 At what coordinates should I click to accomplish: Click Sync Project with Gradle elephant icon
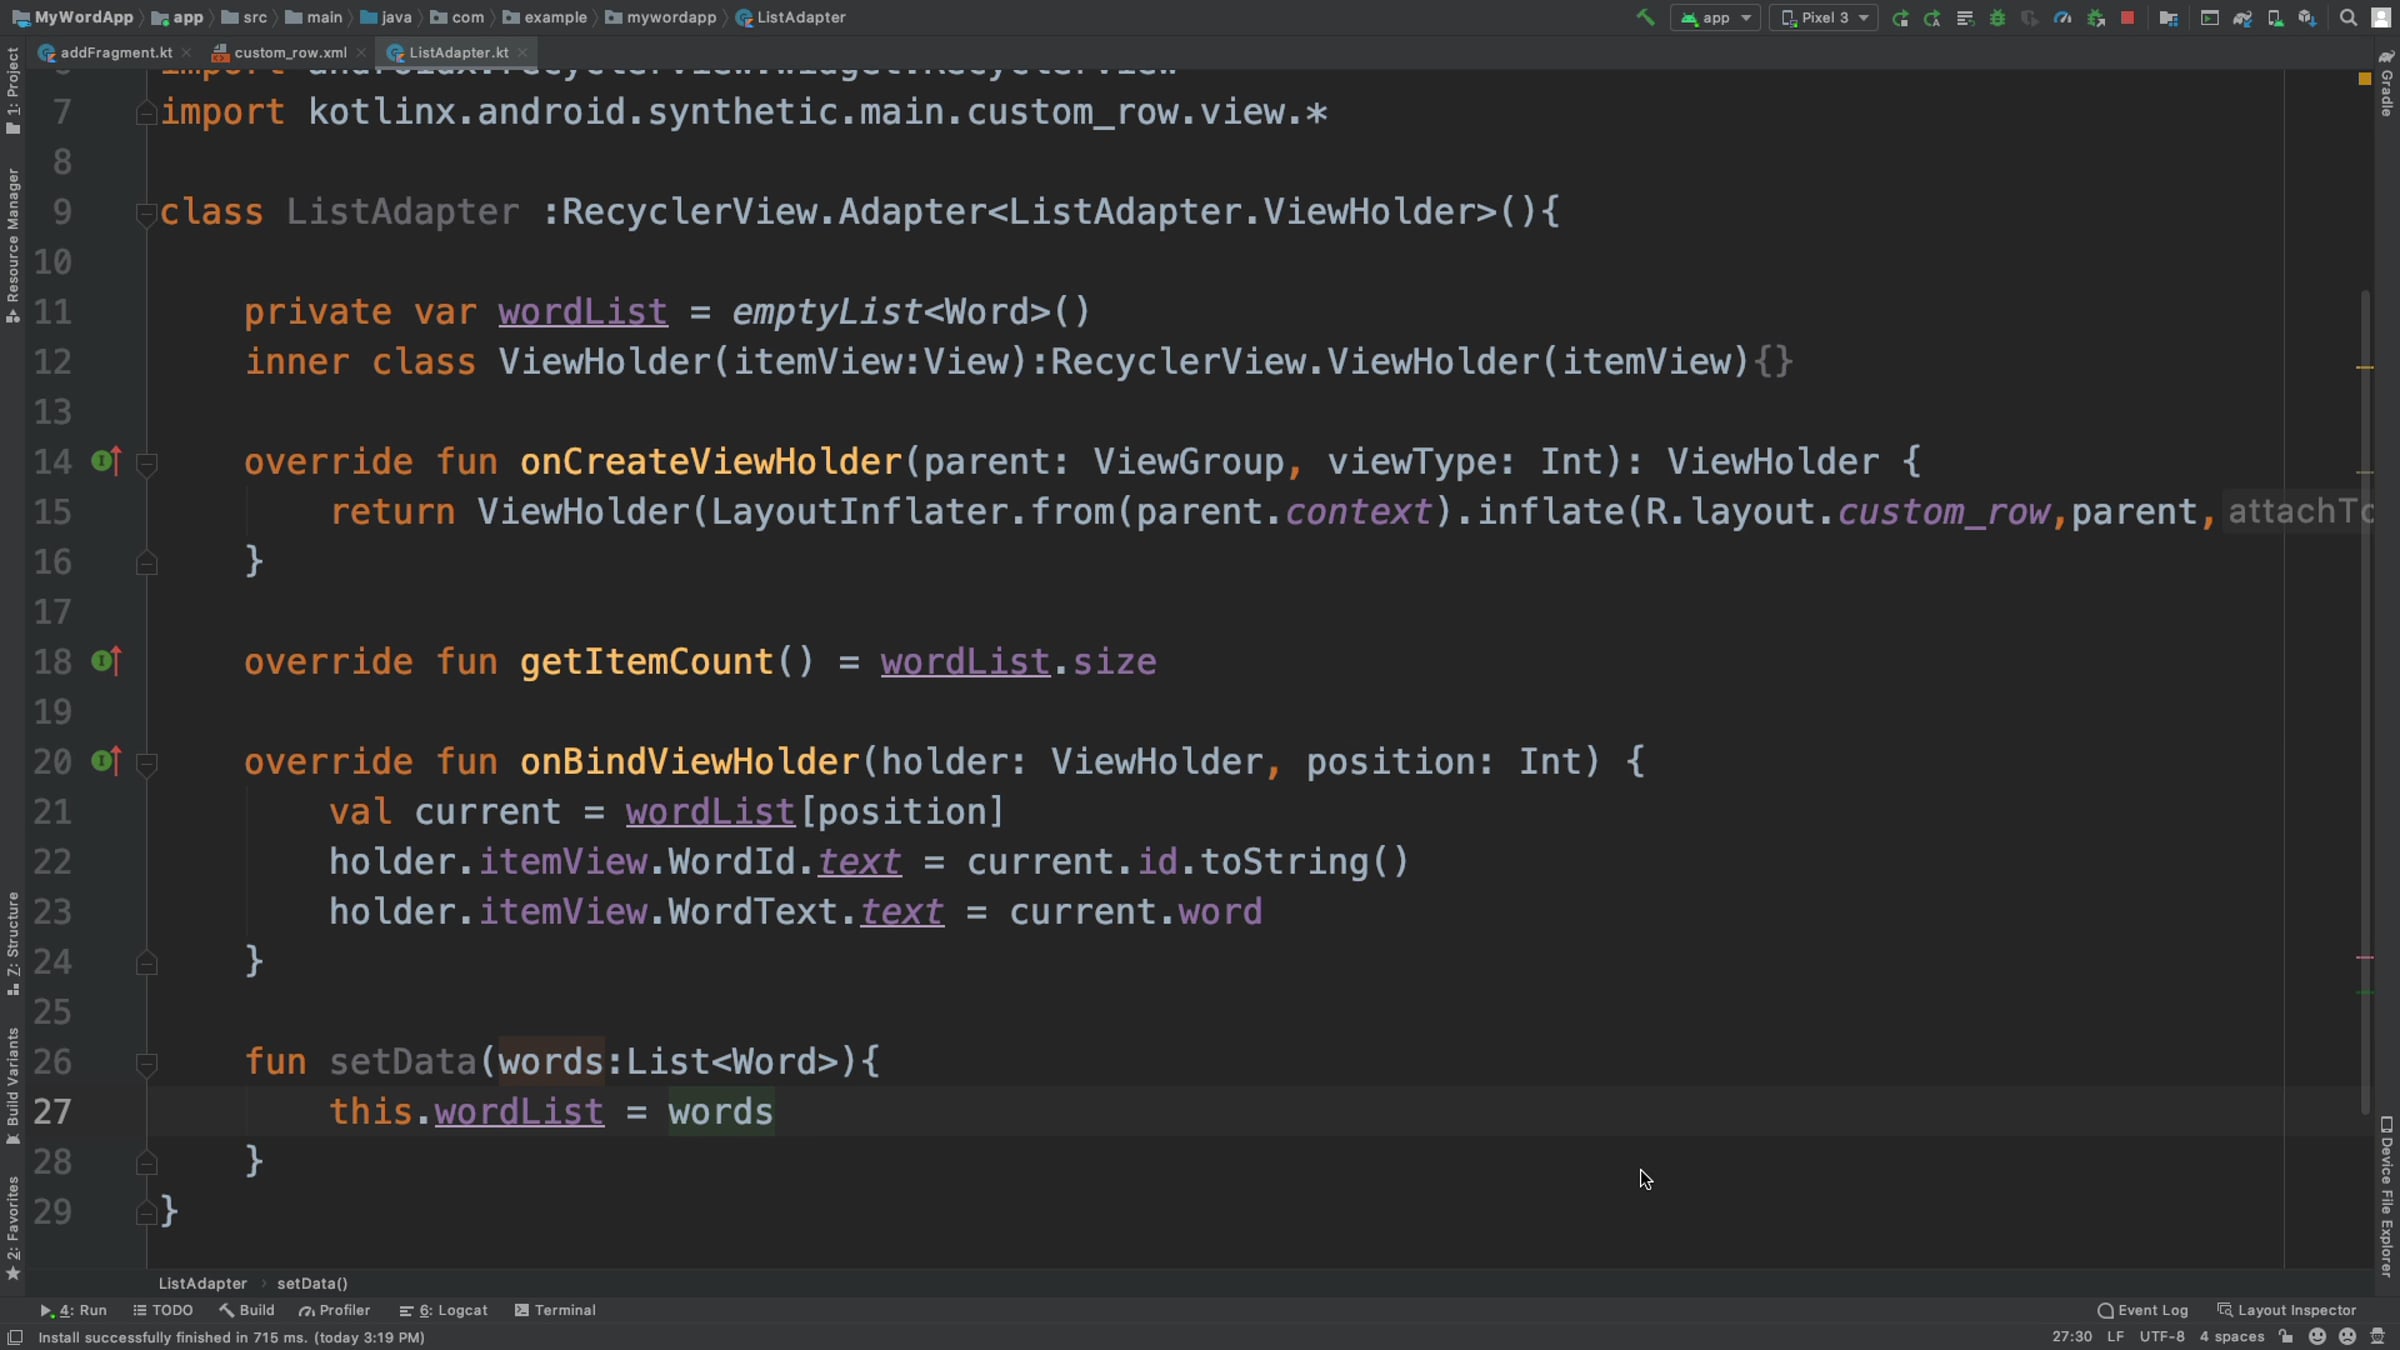point(2242,17)
